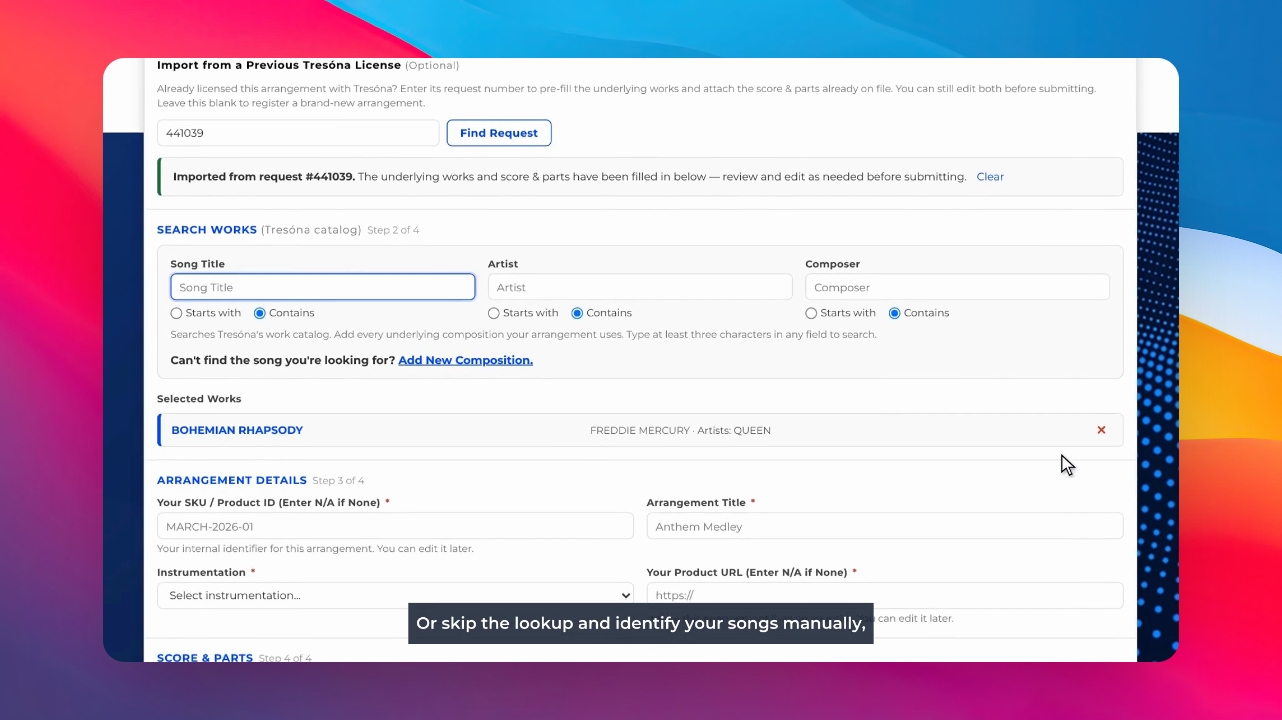1282x720 pixels.
Task: Click the request number field containing 441039
Action: (298, 133)
